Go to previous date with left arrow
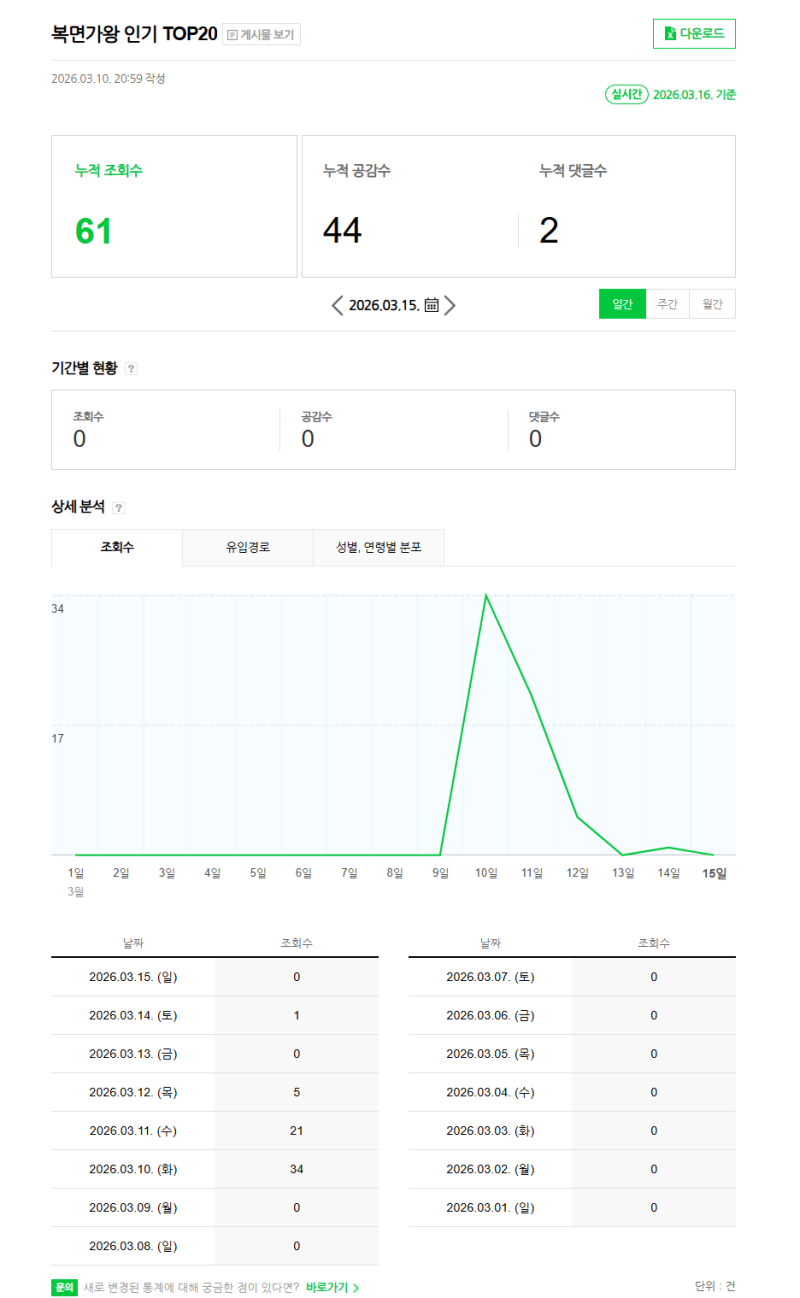 337,305
